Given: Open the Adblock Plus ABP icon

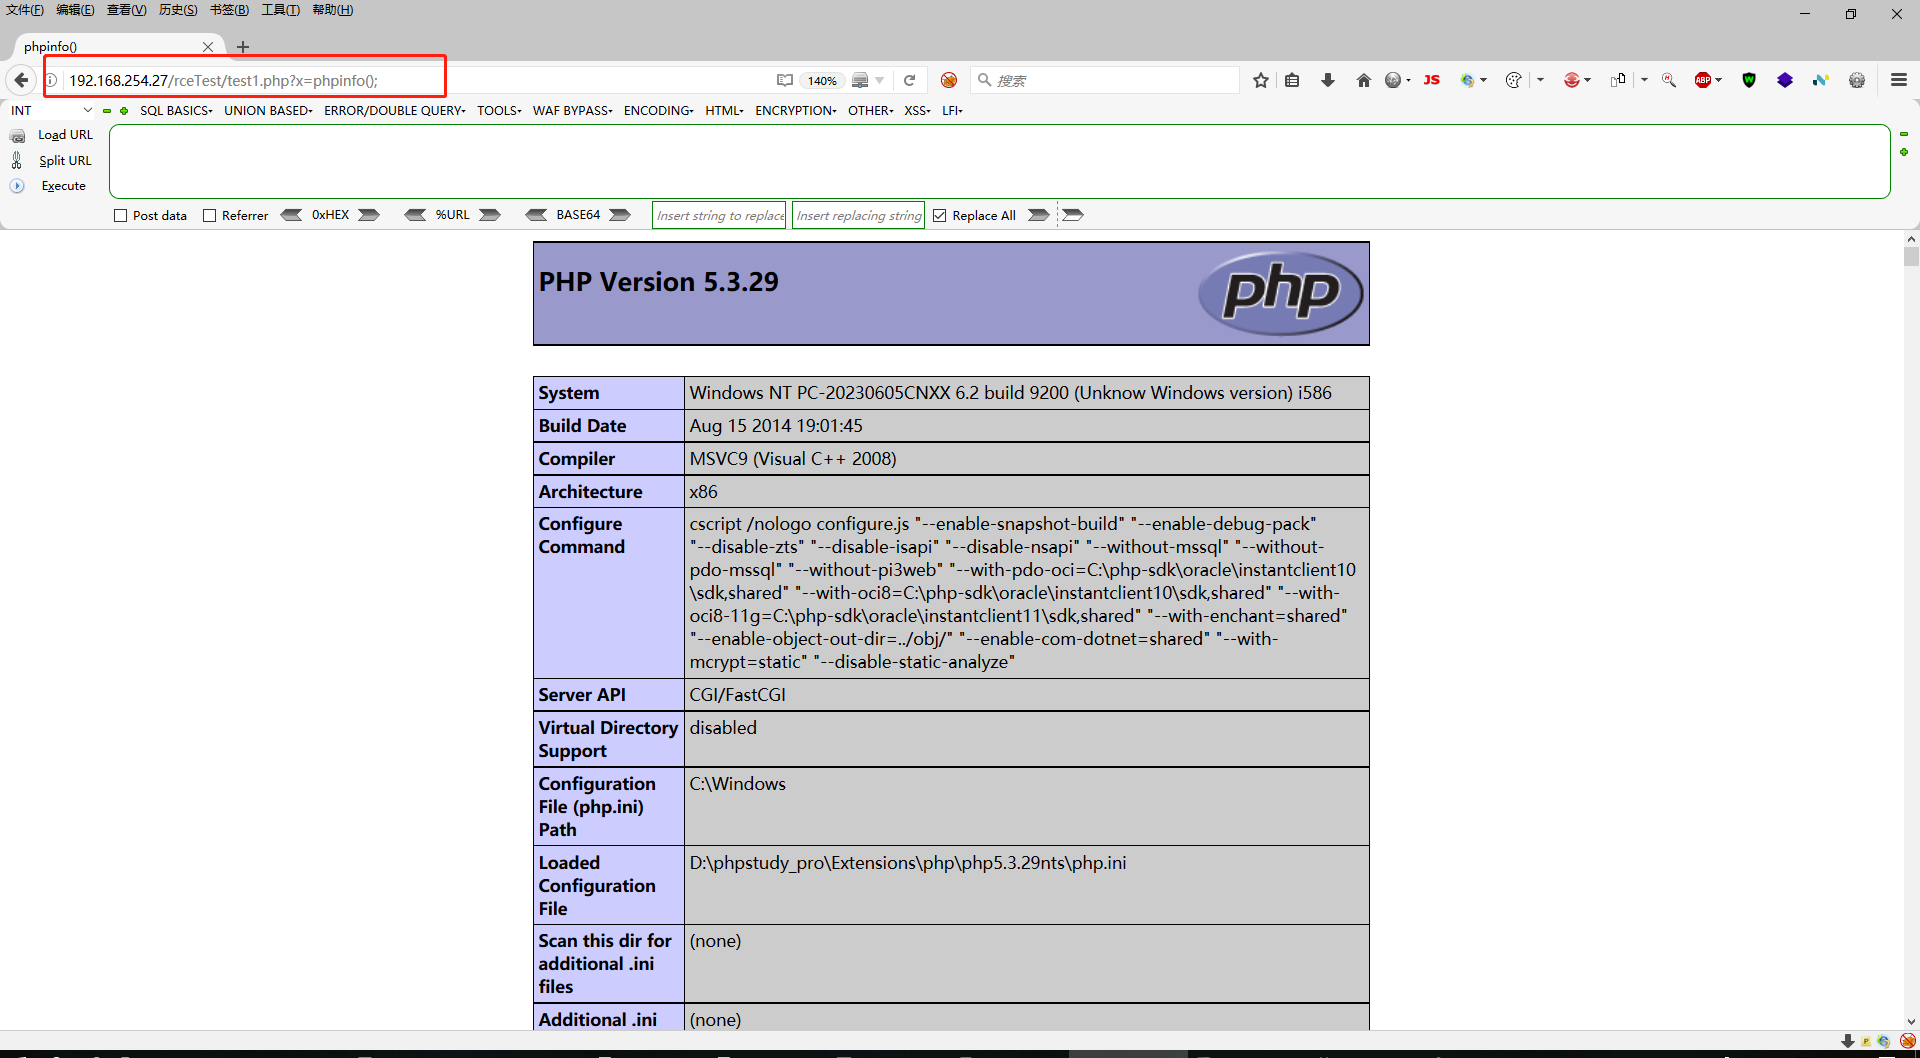Looking at the screenshot, I should (1703, 80).
